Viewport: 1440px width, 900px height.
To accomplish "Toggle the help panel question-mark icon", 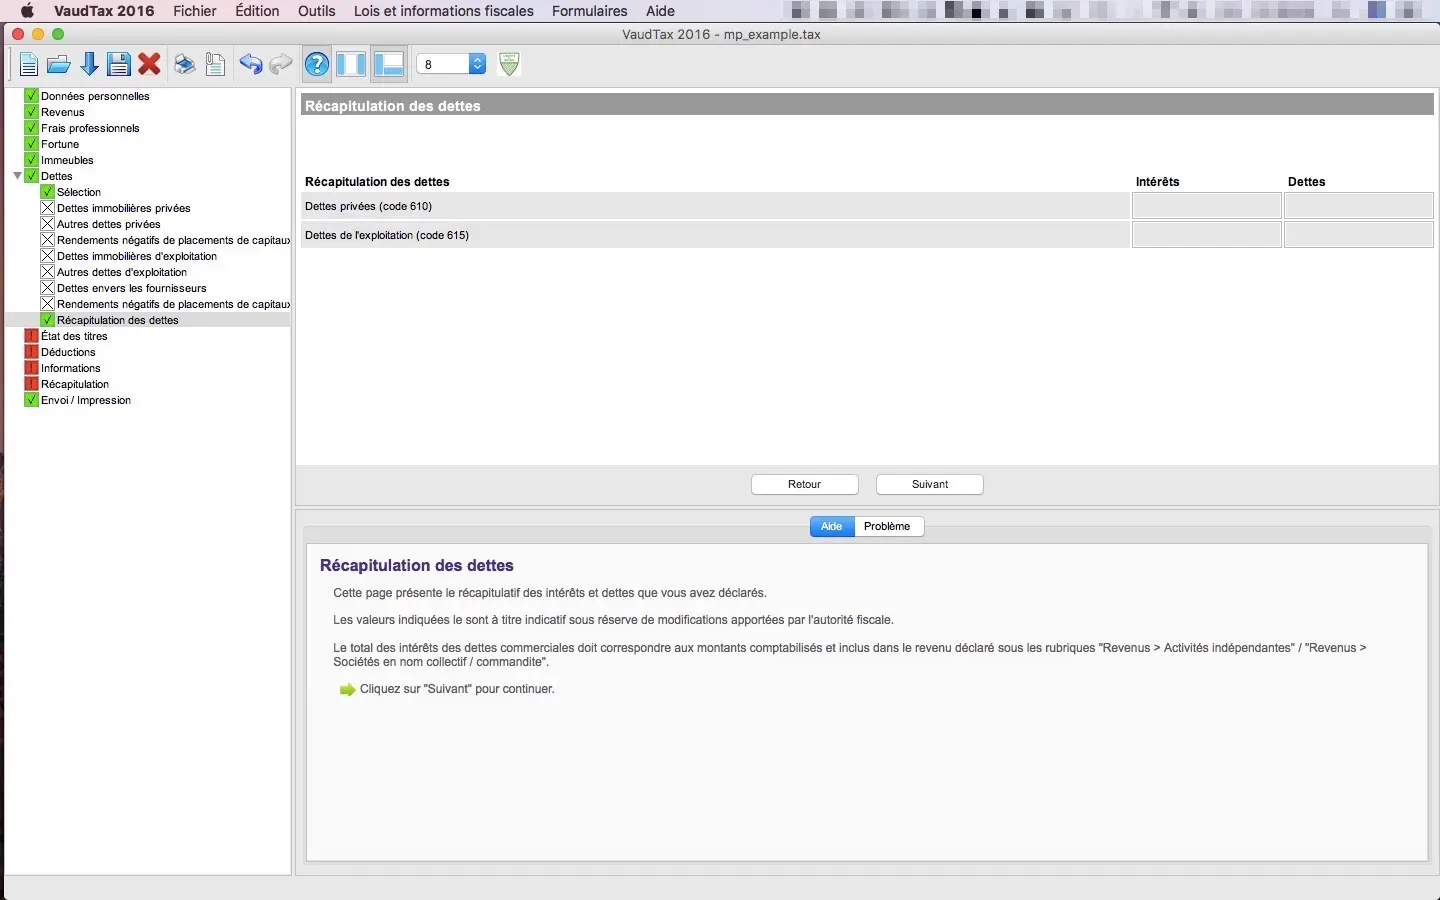I will tap(317, 65).
